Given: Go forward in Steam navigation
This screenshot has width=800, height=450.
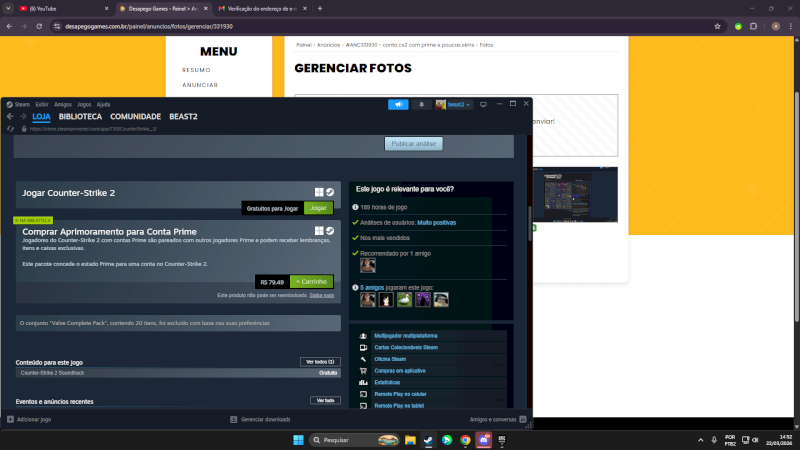Looking at the screenshot, I should [23, 117].
